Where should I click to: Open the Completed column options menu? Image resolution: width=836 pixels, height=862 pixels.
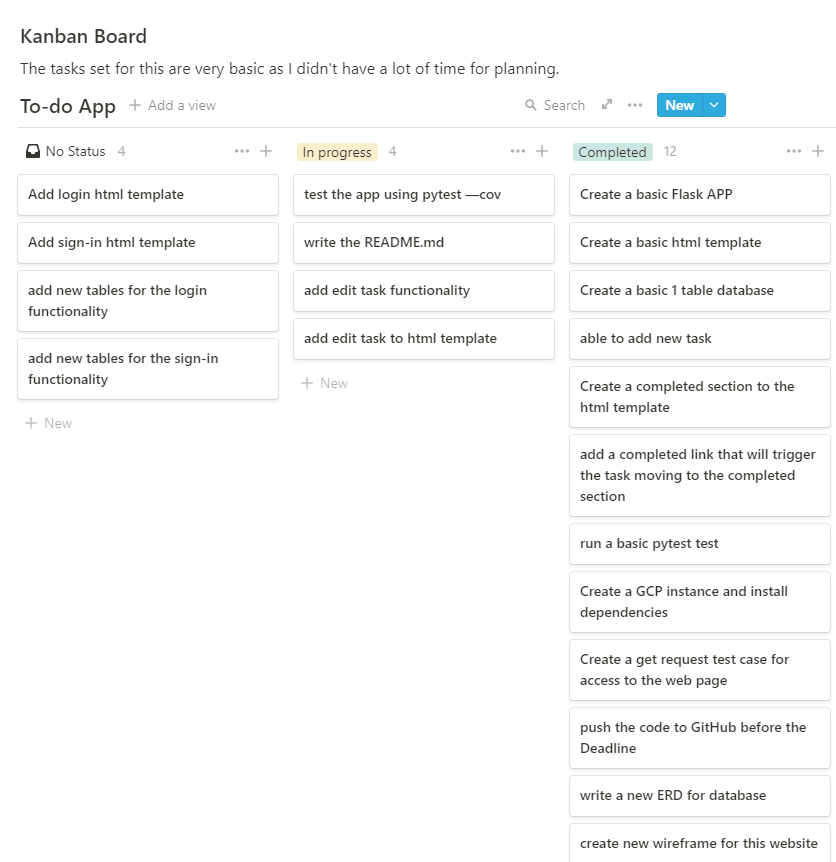click(793, 152)
